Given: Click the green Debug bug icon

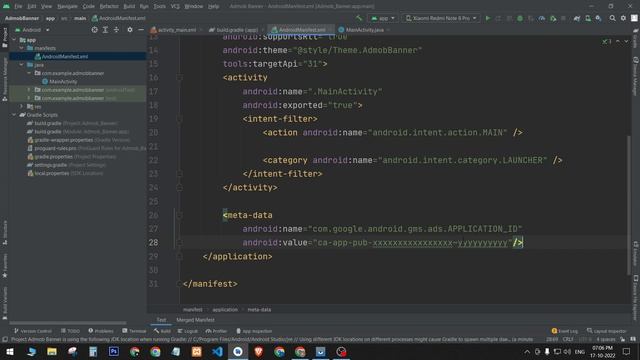Looking at the screenshot, I should pos(520,18).
